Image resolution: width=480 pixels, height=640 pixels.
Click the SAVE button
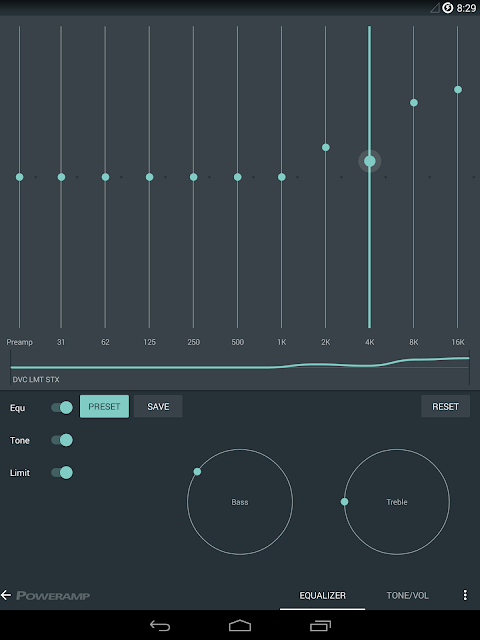158,407
